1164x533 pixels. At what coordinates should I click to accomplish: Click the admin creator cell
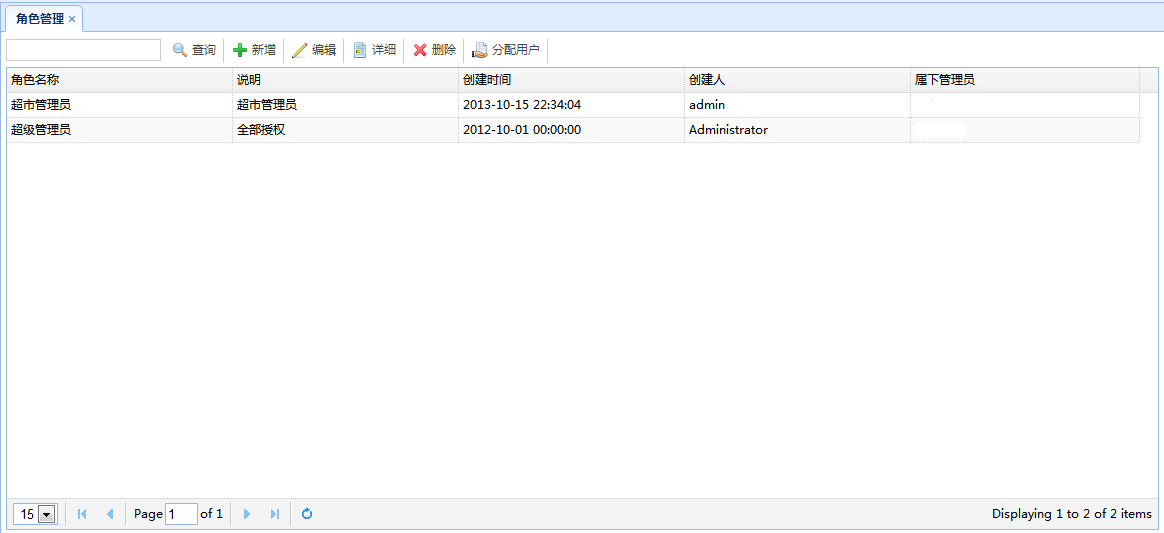click(797, 105)
